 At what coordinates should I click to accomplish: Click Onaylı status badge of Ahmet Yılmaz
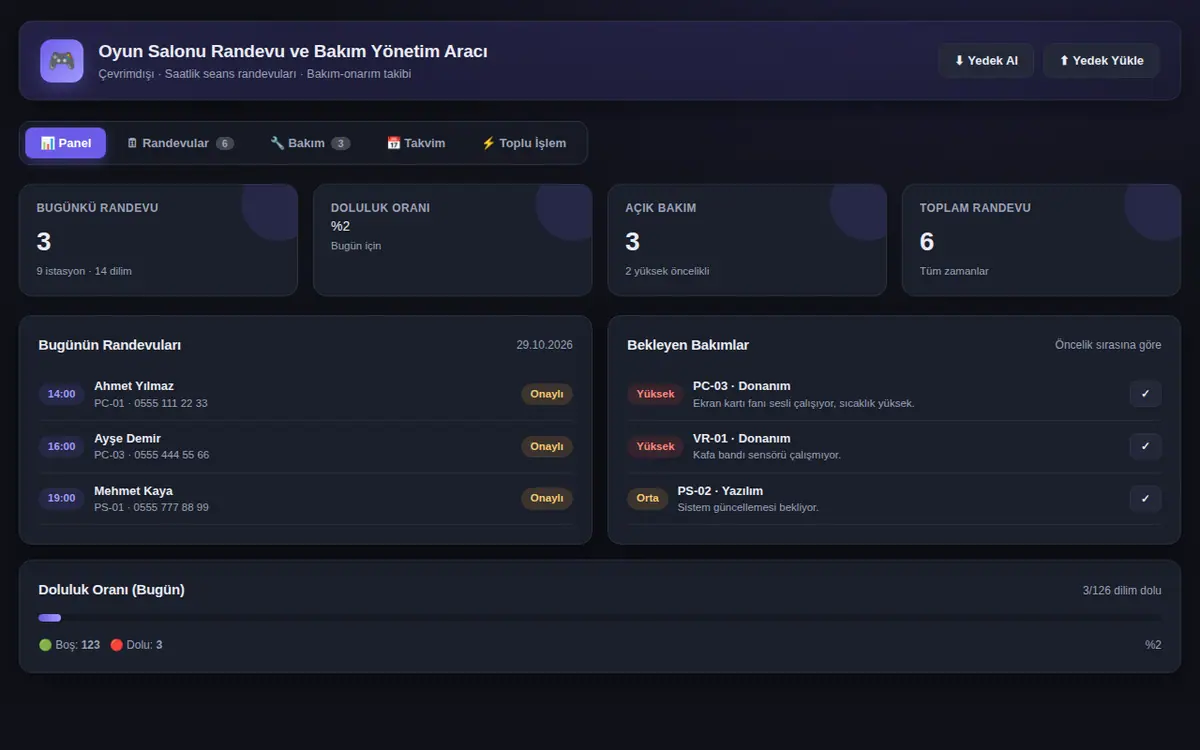pyautogui.click(x=547, y=394)
